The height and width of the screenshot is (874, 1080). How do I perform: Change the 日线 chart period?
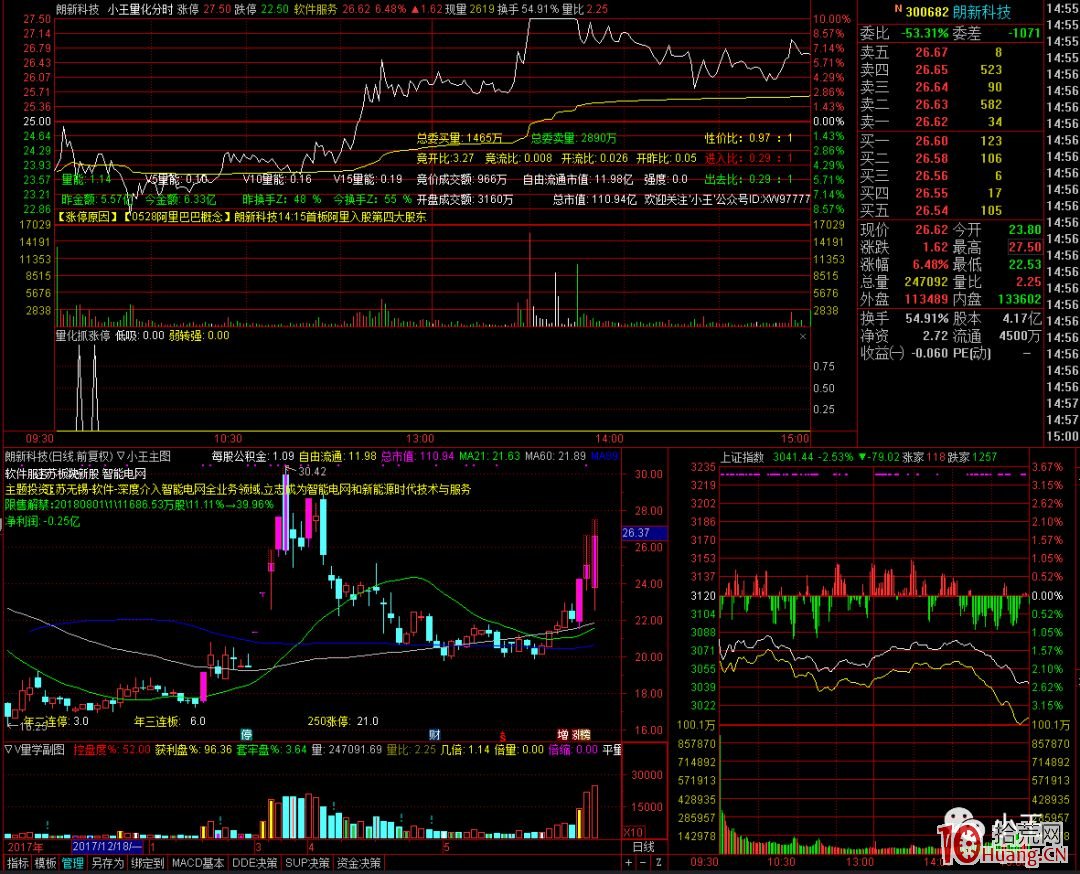tap(643, 846)
